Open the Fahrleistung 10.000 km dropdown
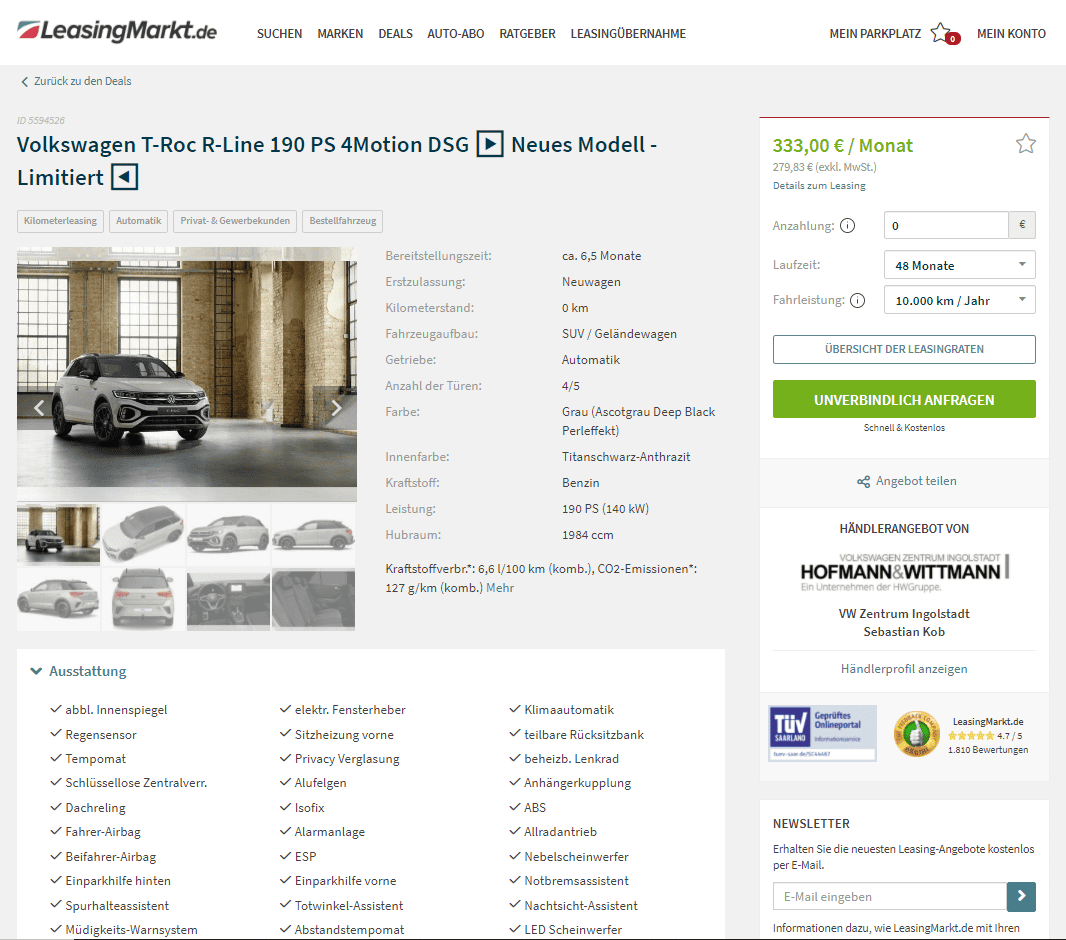Viewport: 1066px width, 940px height. pyautogui.click(x=959, y=300)
